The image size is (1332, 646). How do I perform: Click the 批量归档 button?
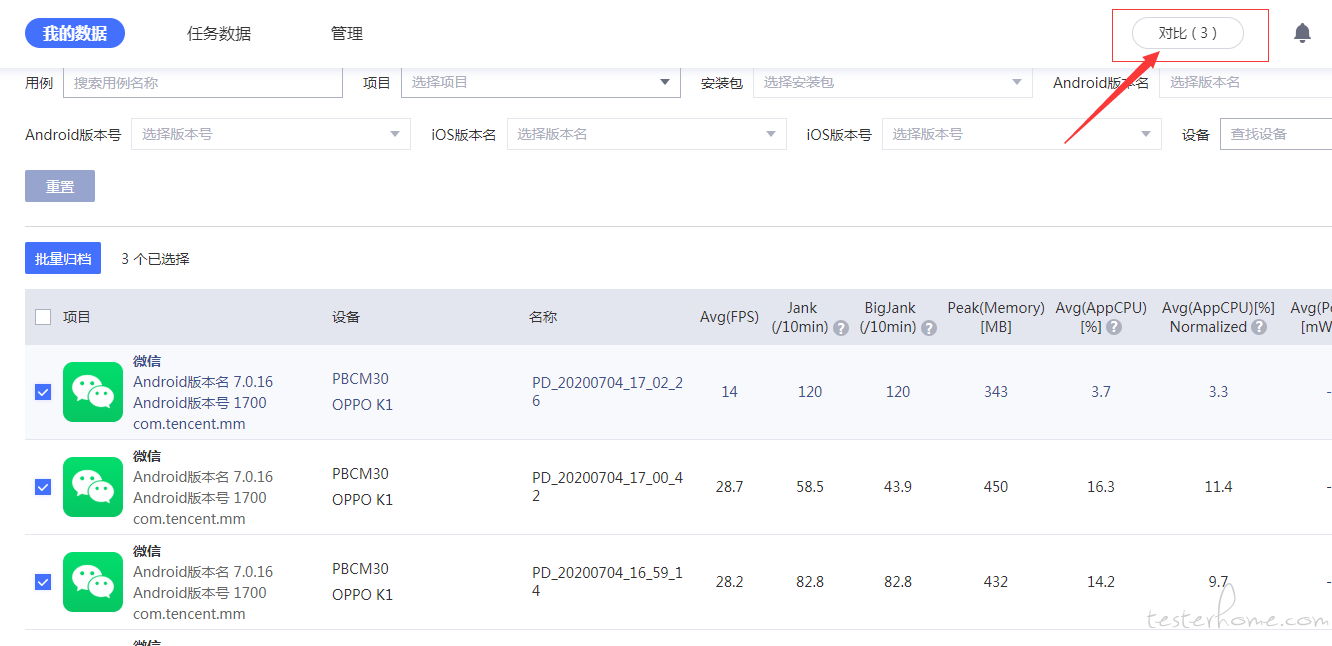[63, 259]
